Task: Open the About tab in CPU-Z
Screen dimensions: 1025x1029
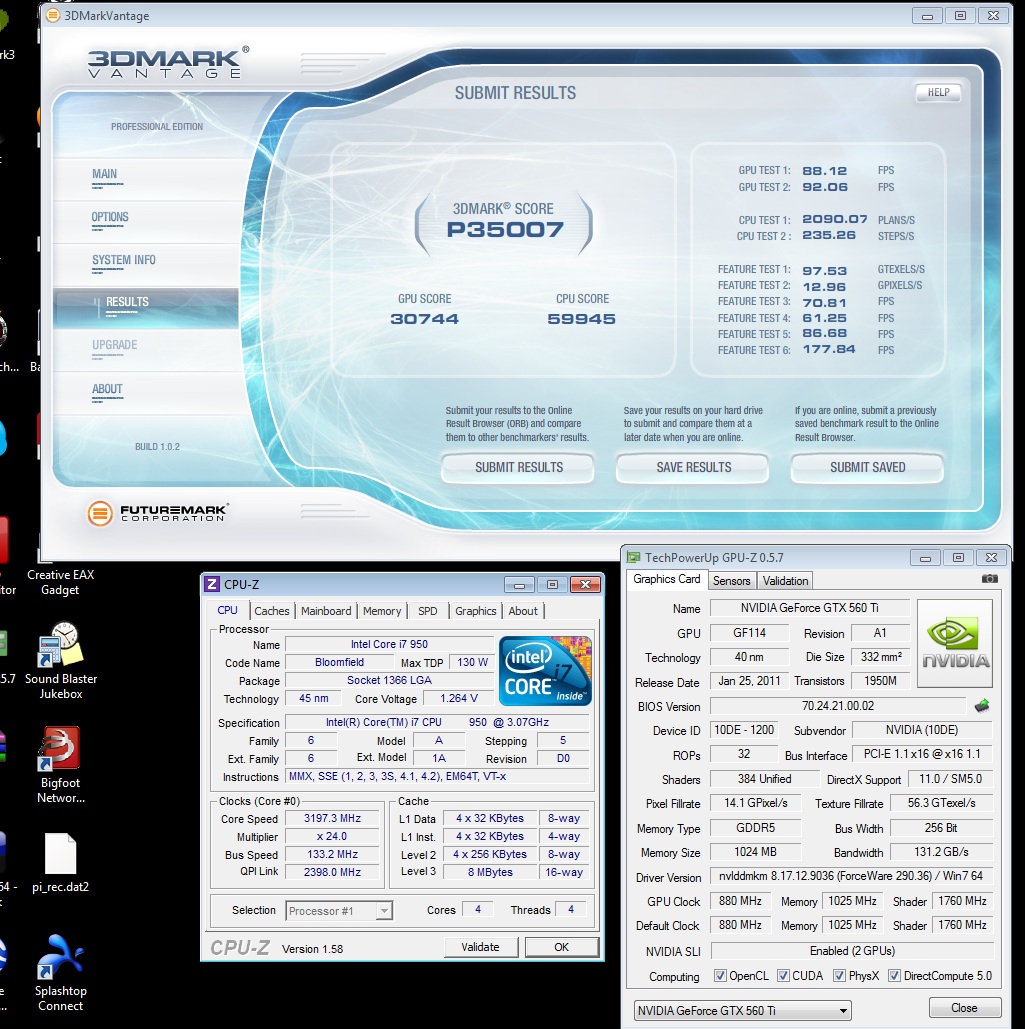Action: tap(523, 611)
